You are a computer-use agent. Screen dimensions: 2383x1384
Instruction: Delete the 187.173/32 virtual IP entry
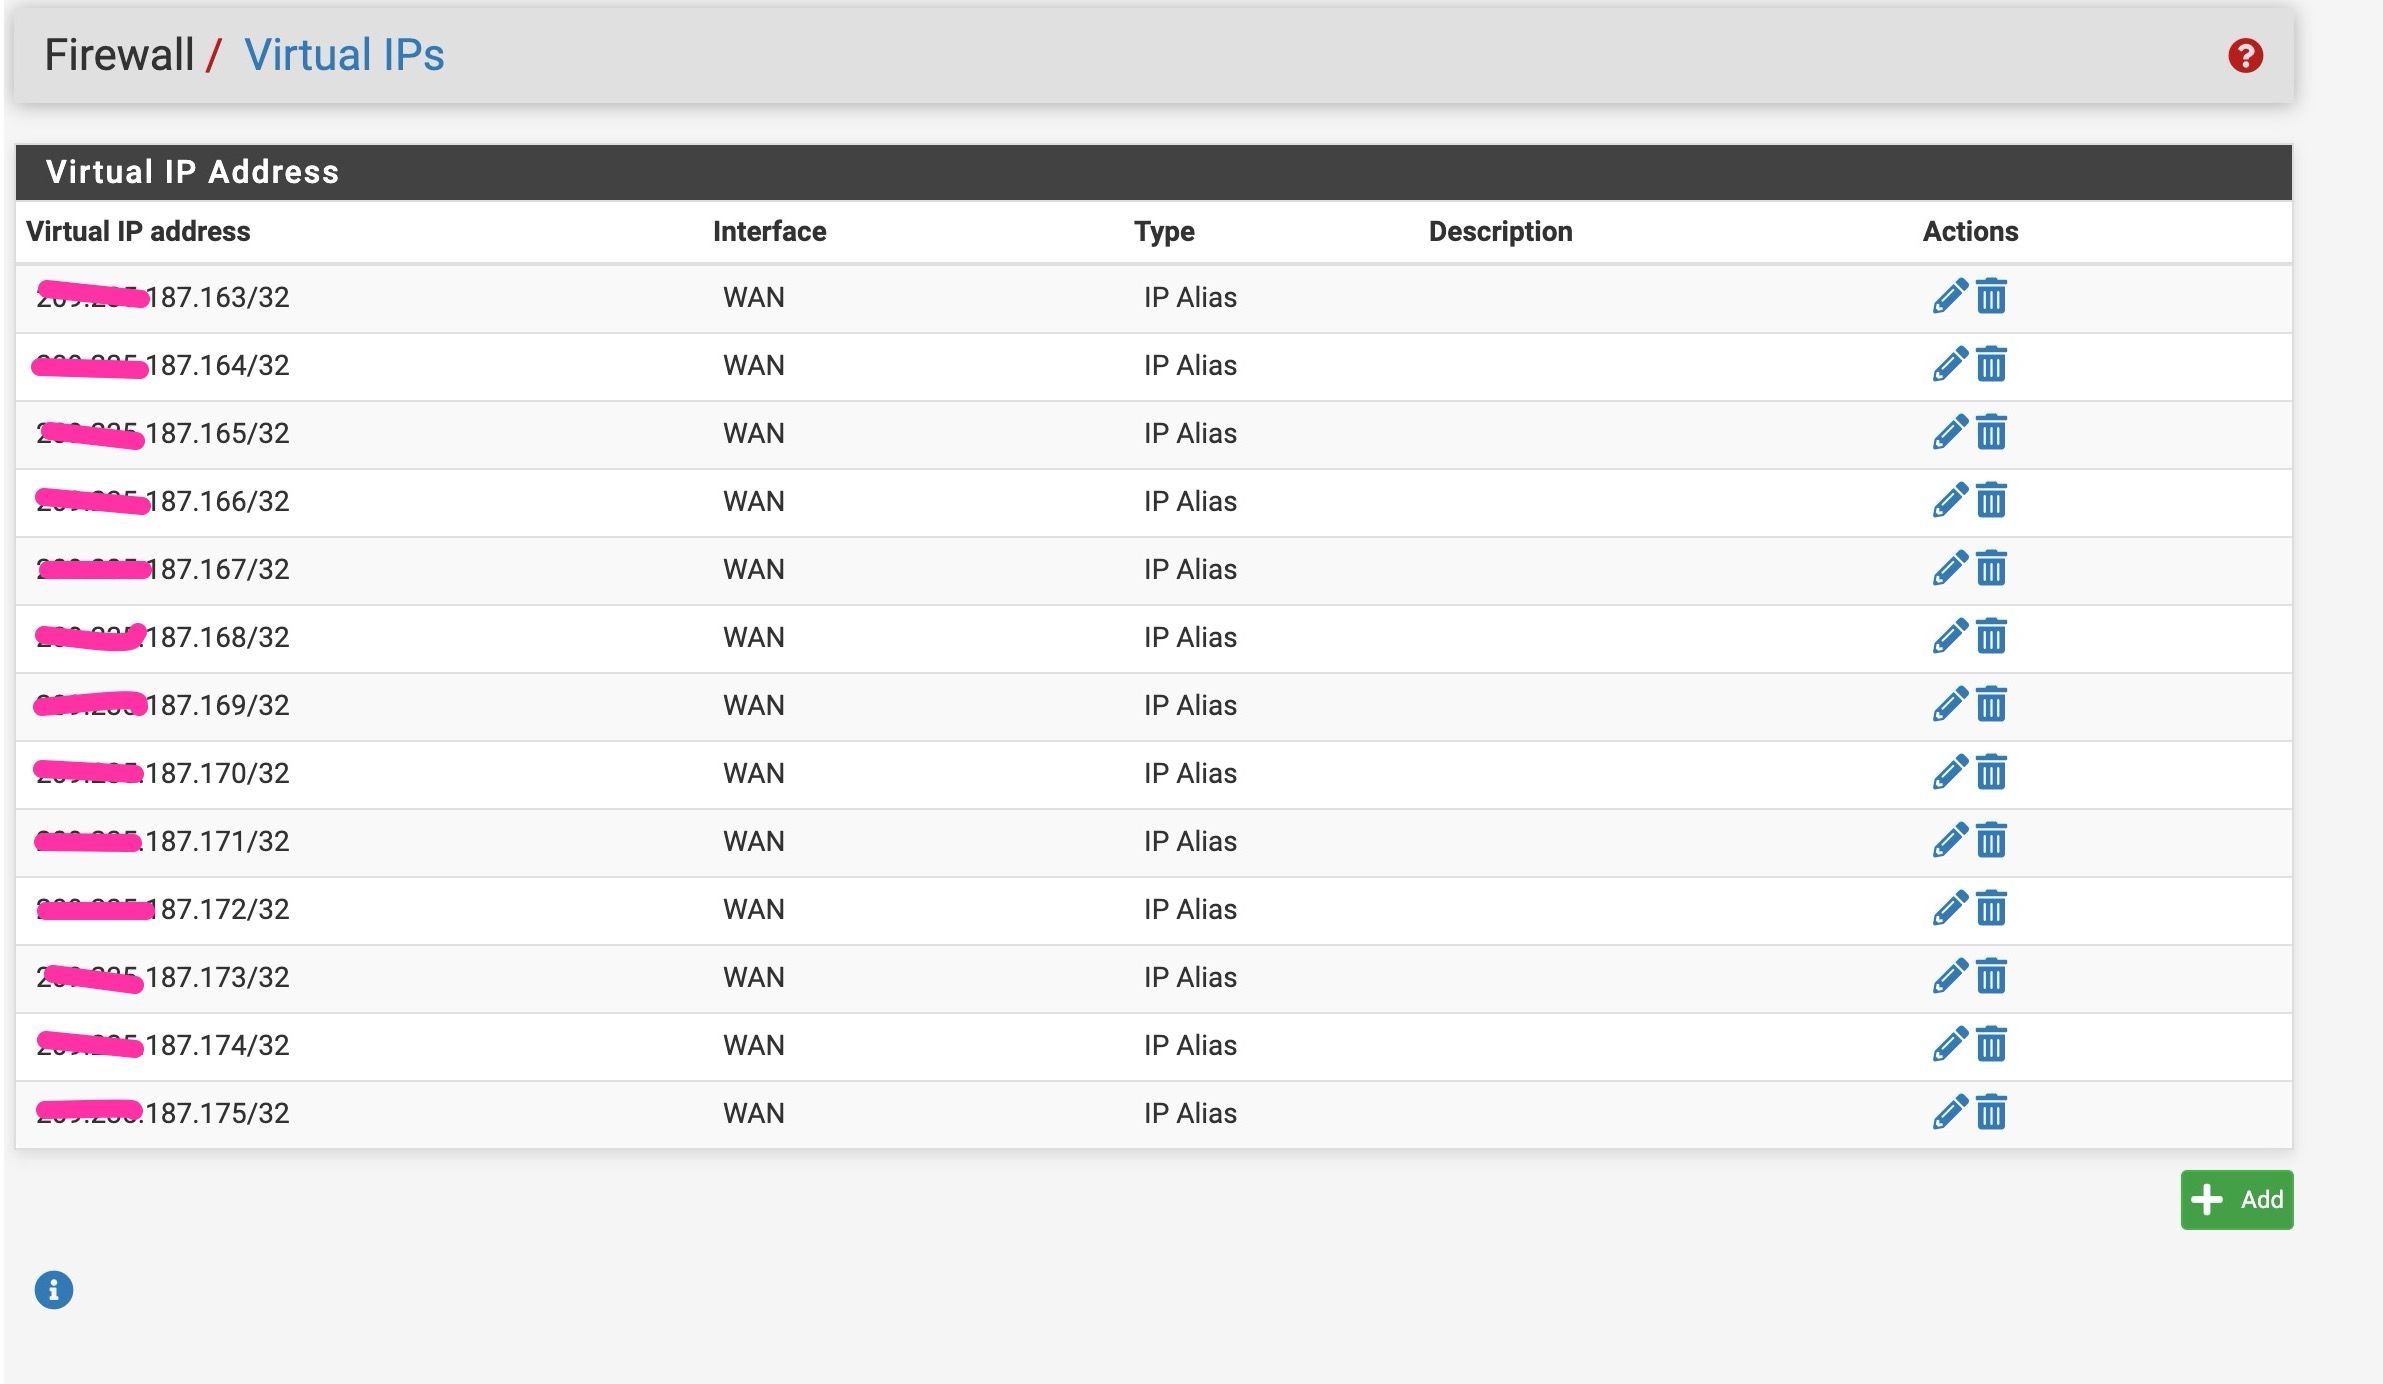pos(1991,977)
